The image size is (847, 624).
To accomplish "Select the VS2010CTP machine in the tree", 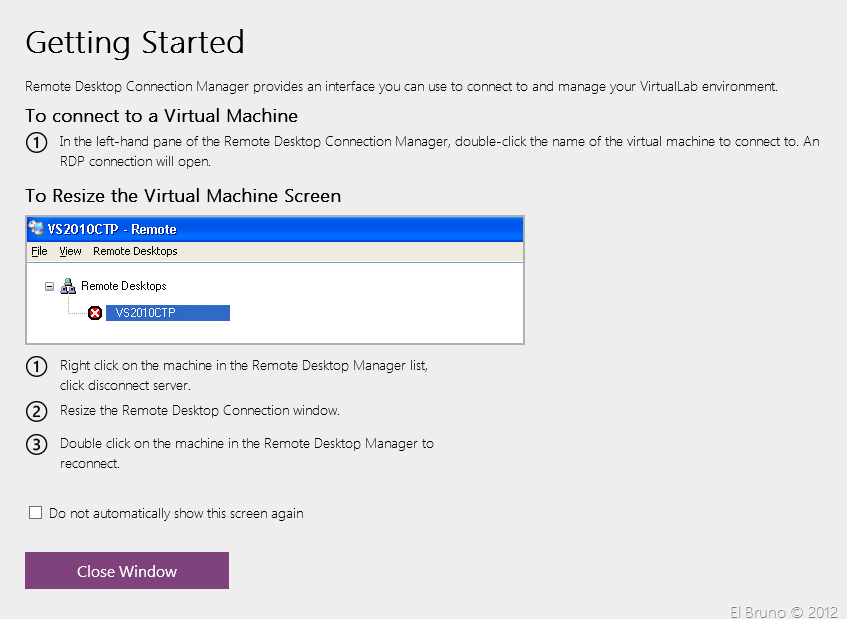I will (x=145, y=313).
